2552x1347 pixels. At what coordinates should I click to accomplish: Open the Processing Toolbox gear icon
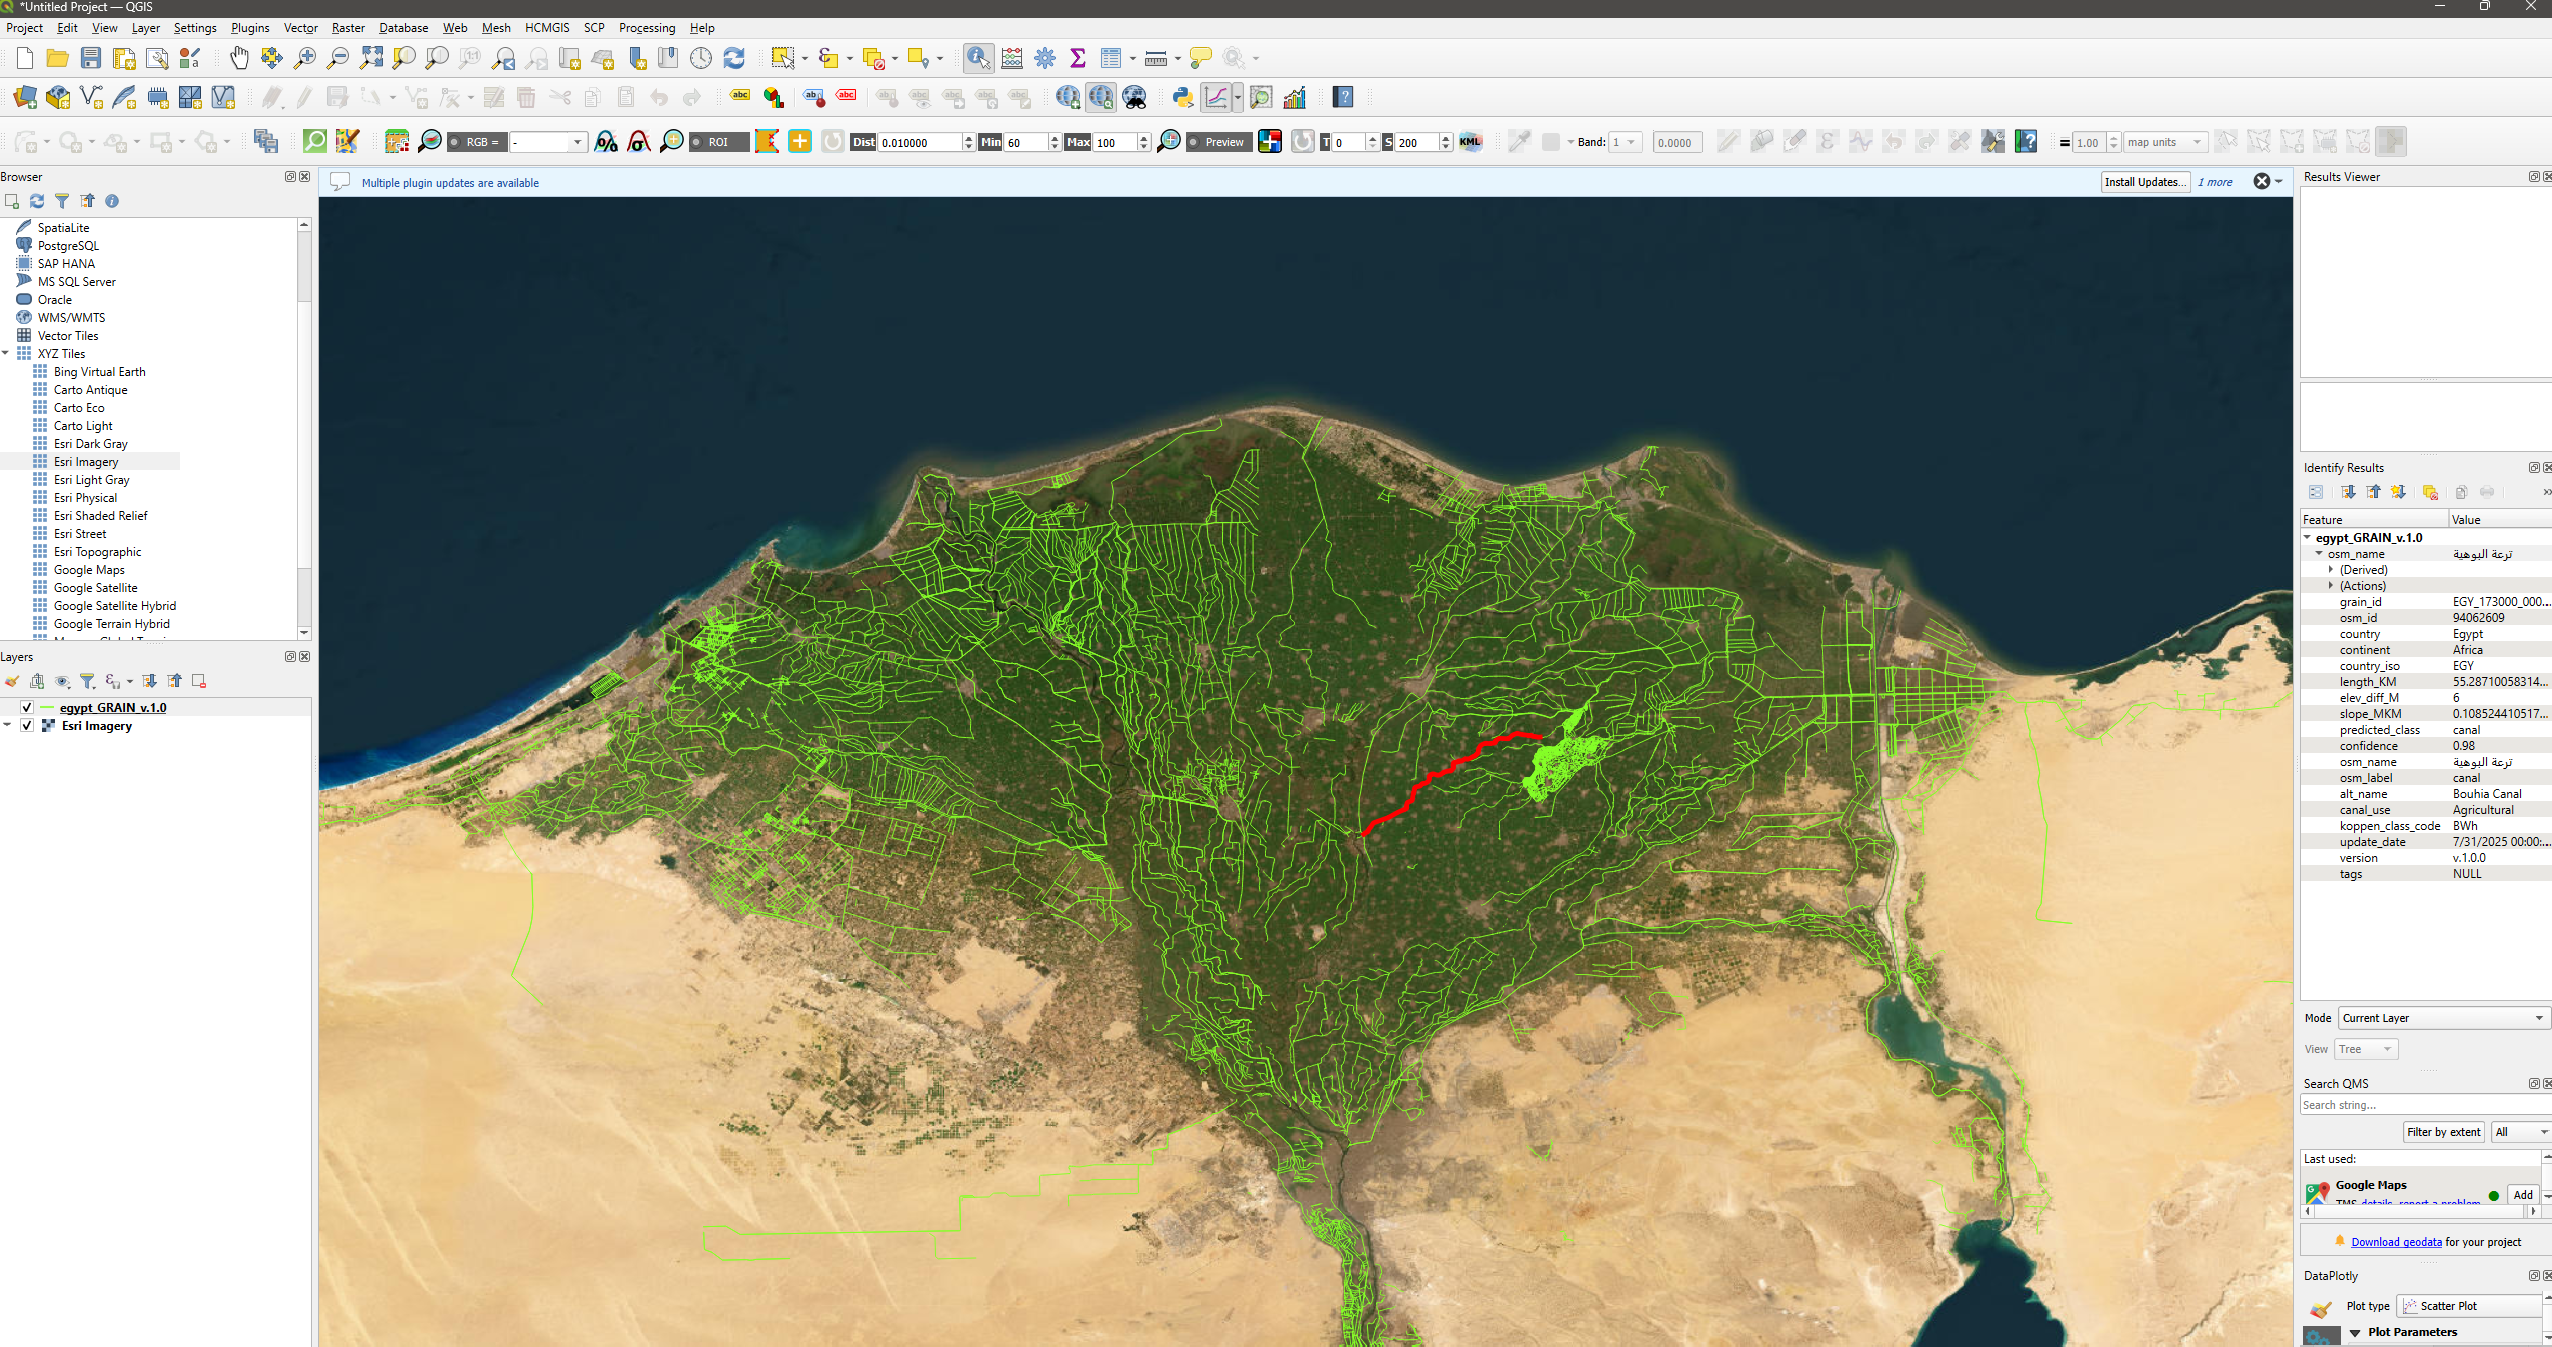click(1045, 58)
